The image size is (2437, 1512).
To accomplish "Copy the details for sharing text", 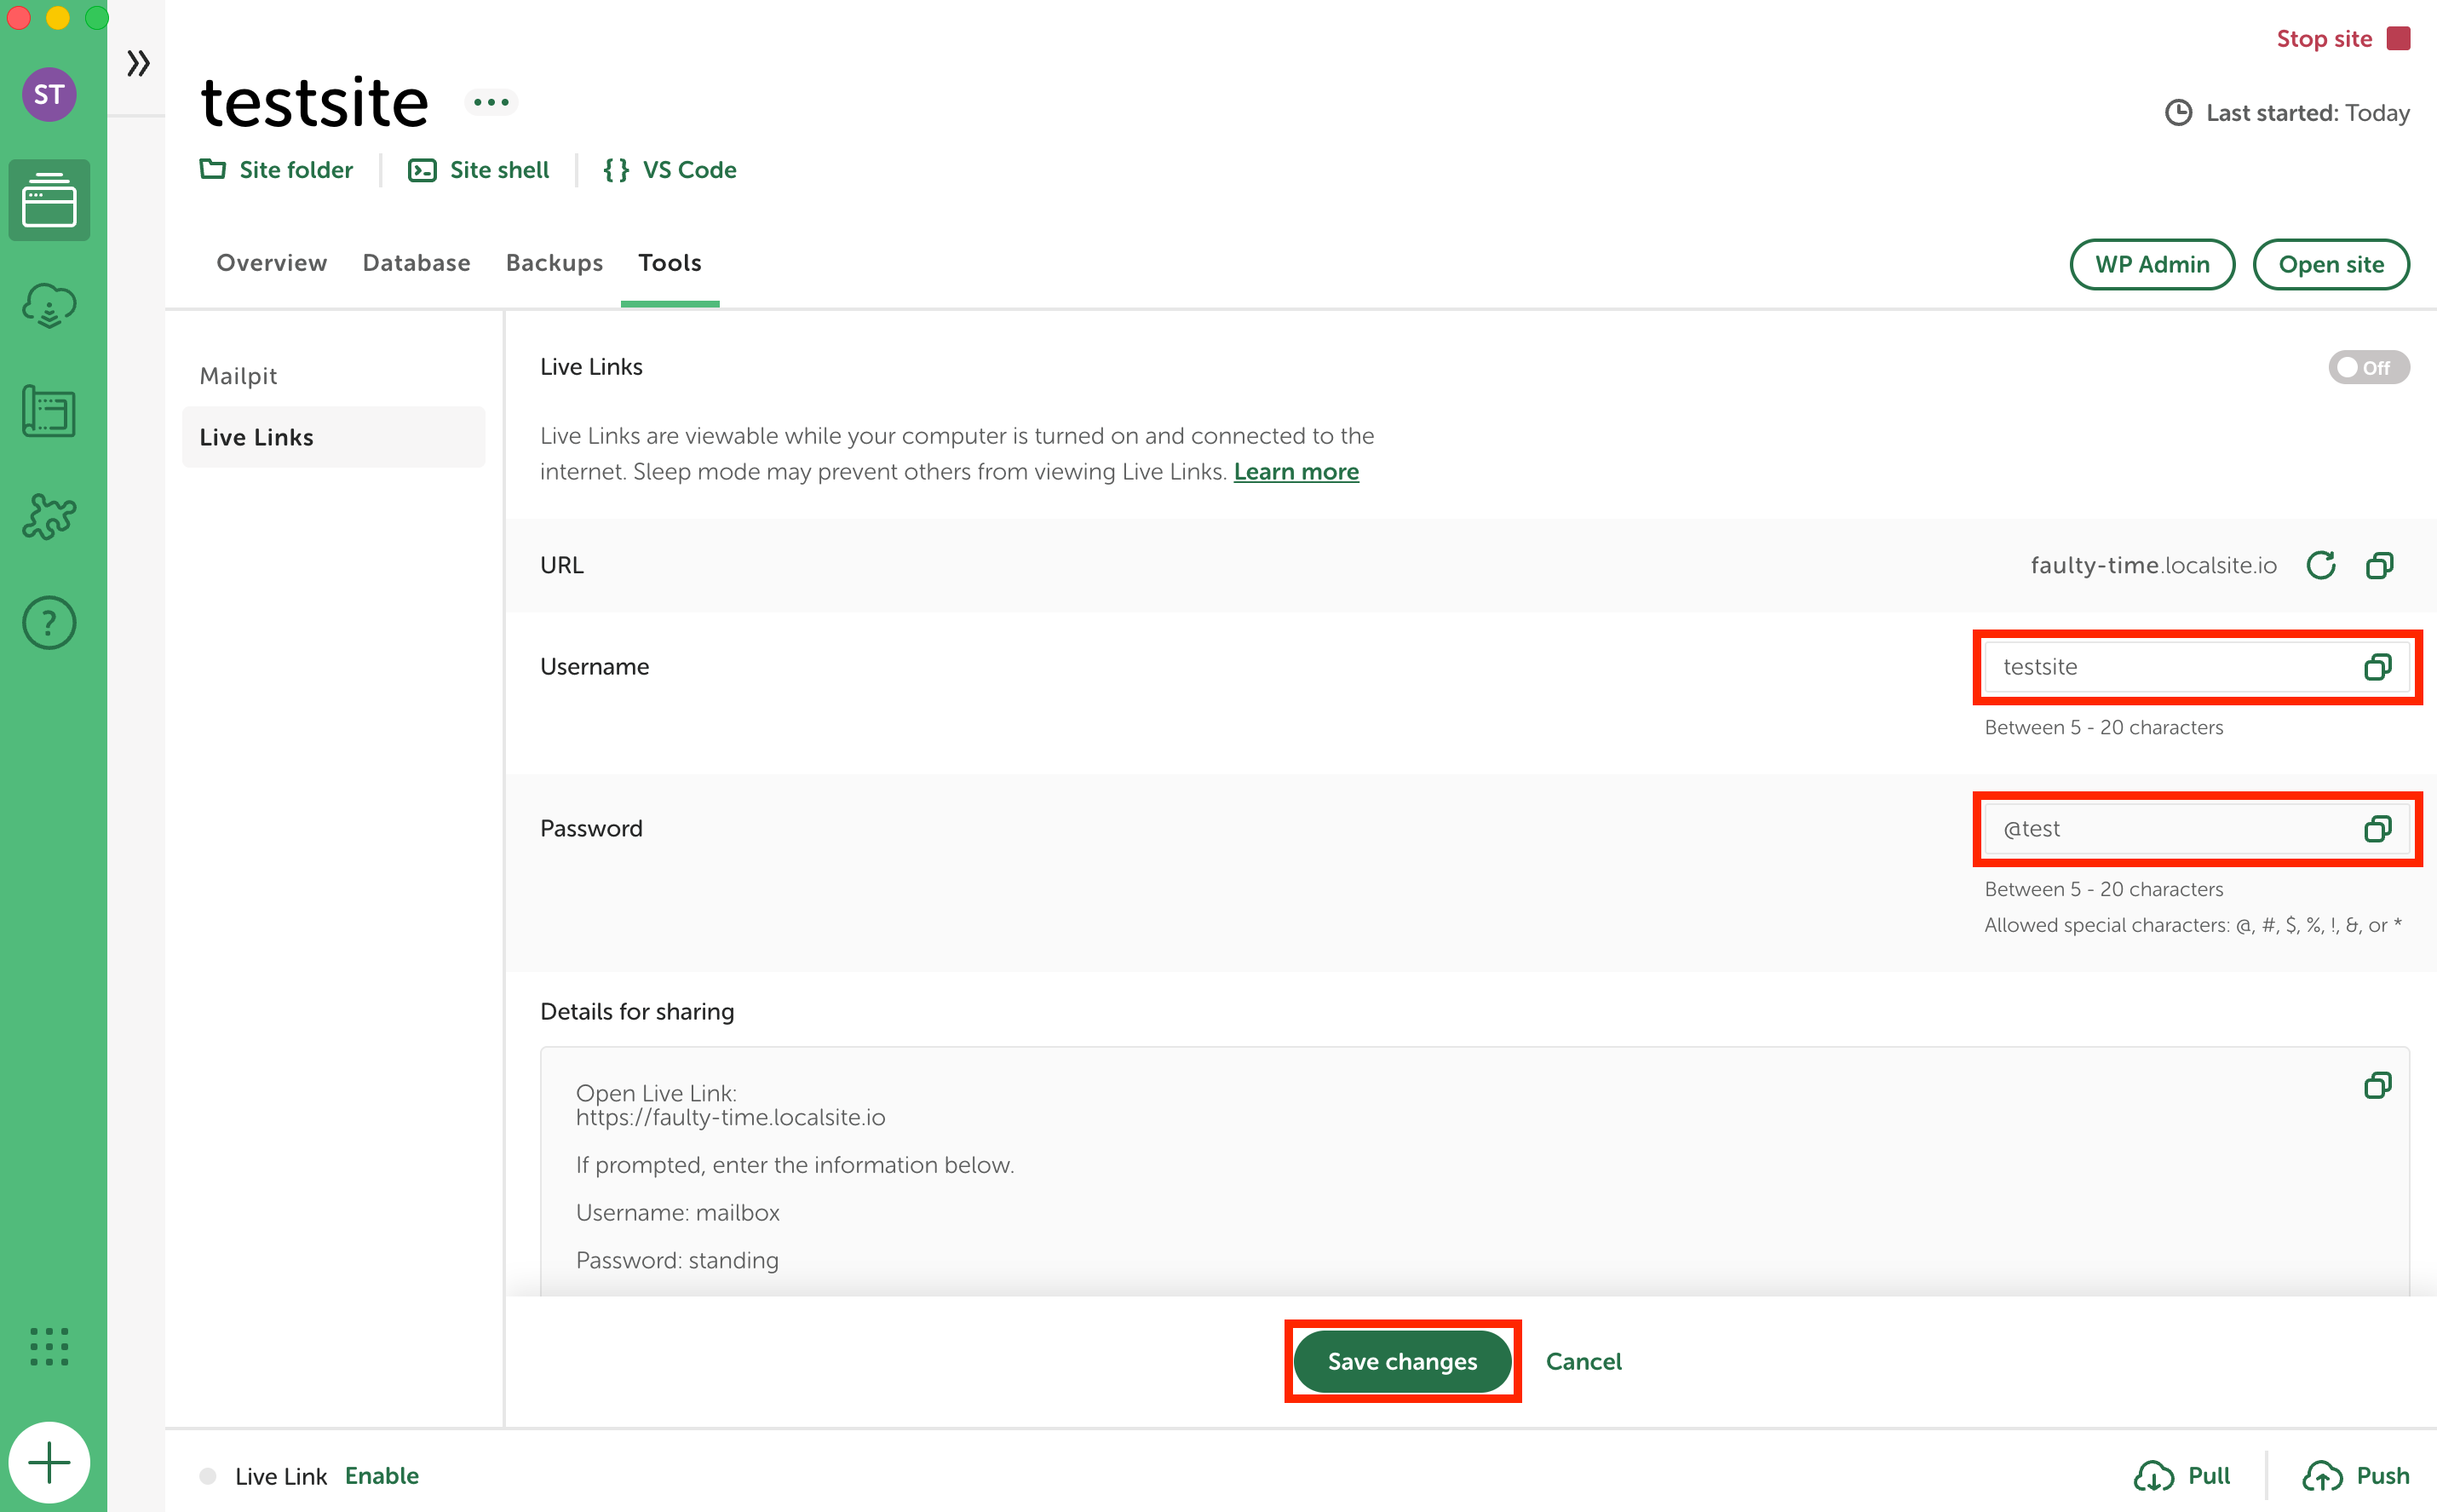I will 2377,1086.
